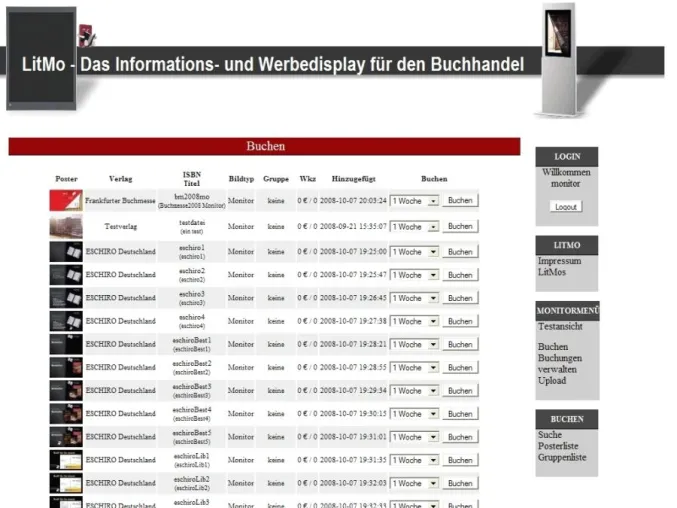Open the Impressum link
The image size is (677, 508).
click(x=560, y=261)
